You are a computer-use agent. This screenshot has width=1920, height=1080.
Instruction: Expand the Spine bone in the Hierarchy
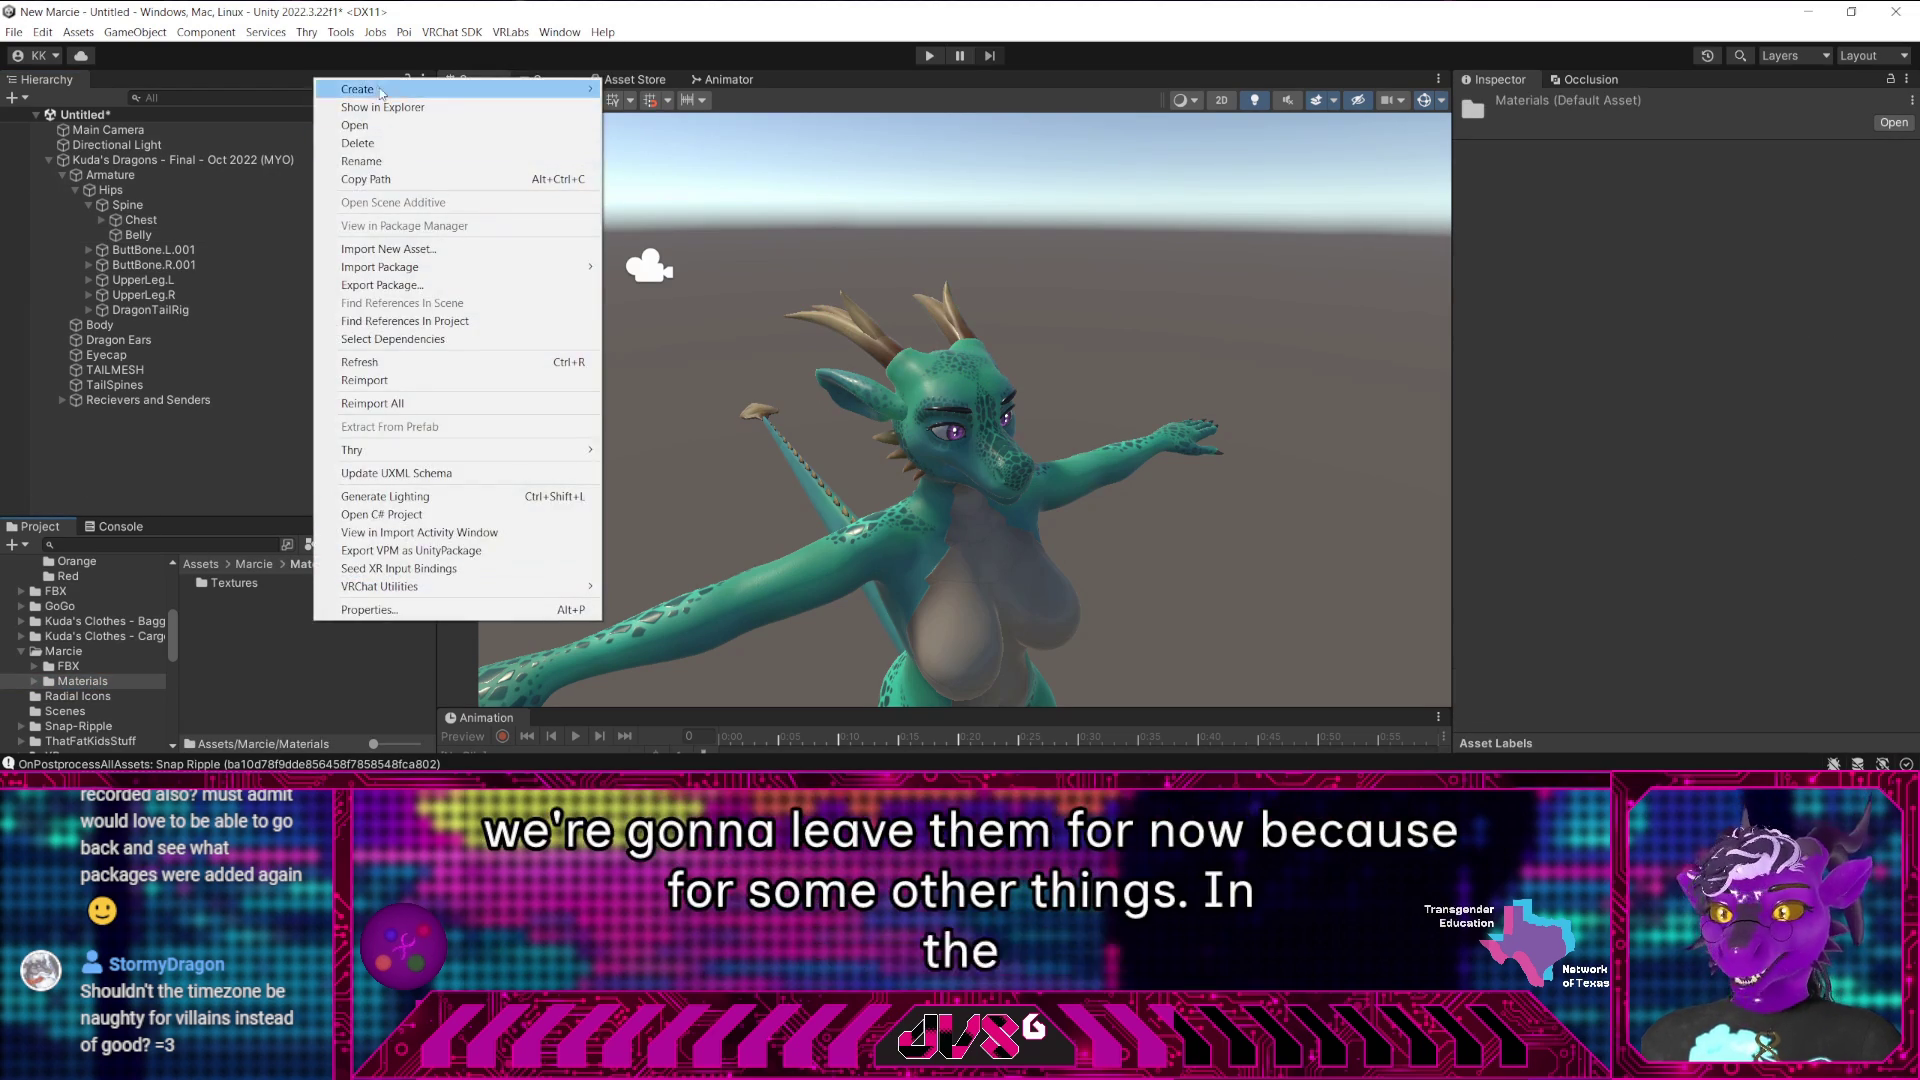tap(90, 205)
